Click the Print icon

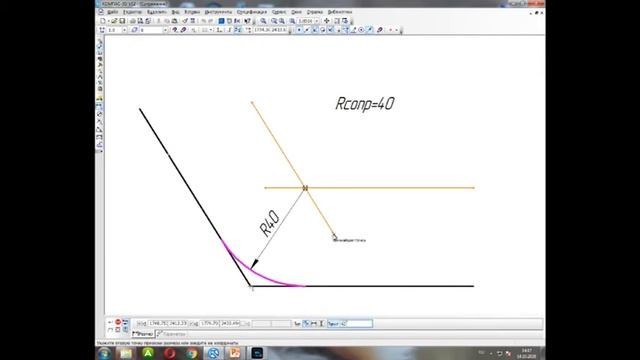133,21
